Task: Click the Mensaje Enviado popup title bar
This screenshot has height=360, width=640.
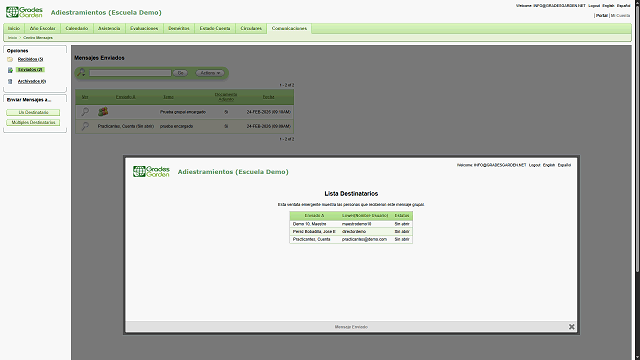Action: pos(351,327)
